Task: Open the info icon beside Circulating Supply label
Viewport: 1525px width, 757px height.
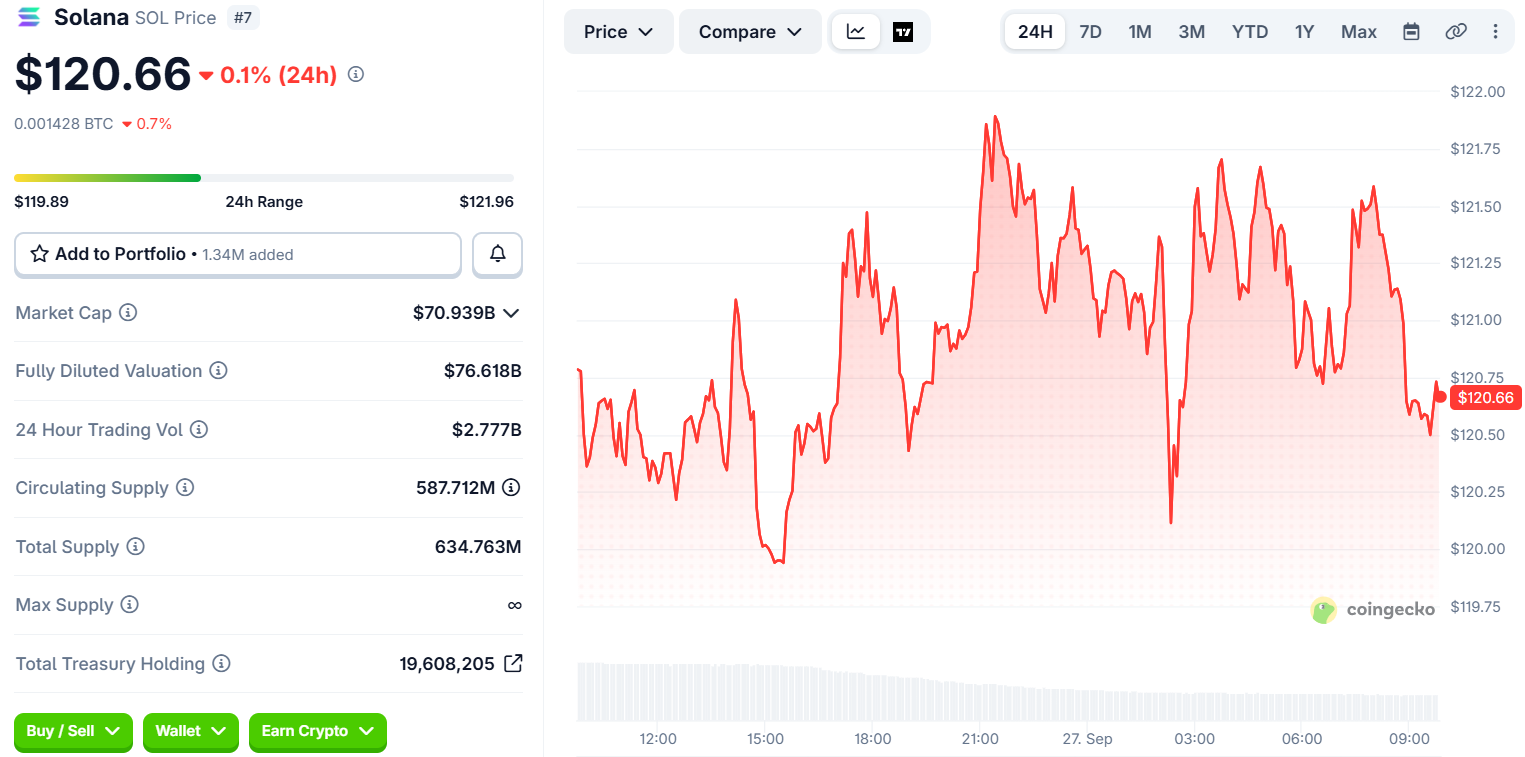Action: click(x=185, y=488)
